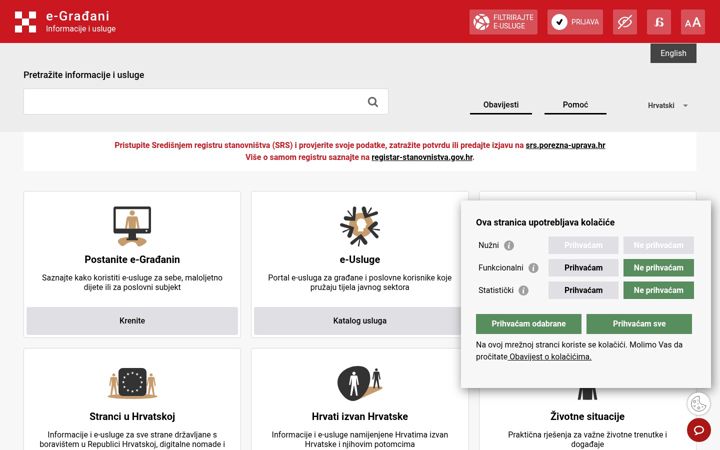
Task: Open the red chat bubble icon
Action: (698, 430)
